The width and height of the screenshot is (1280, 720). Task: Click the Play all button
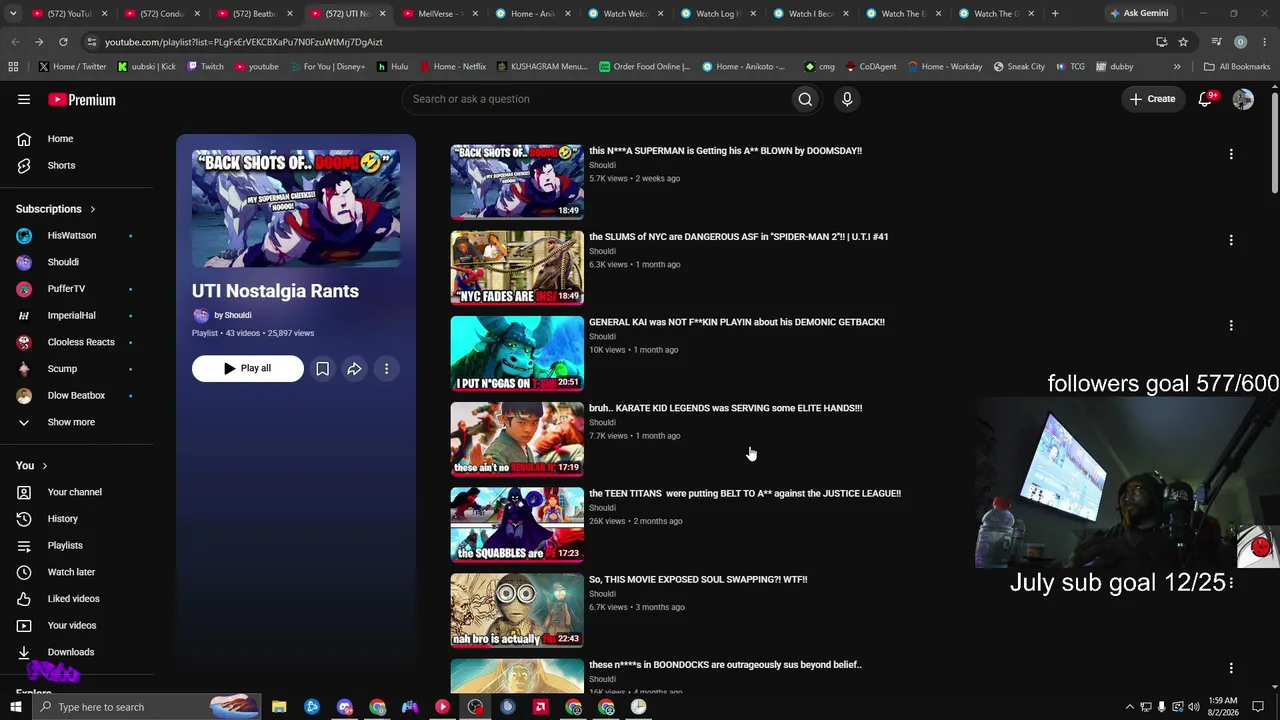coord(248,369)
